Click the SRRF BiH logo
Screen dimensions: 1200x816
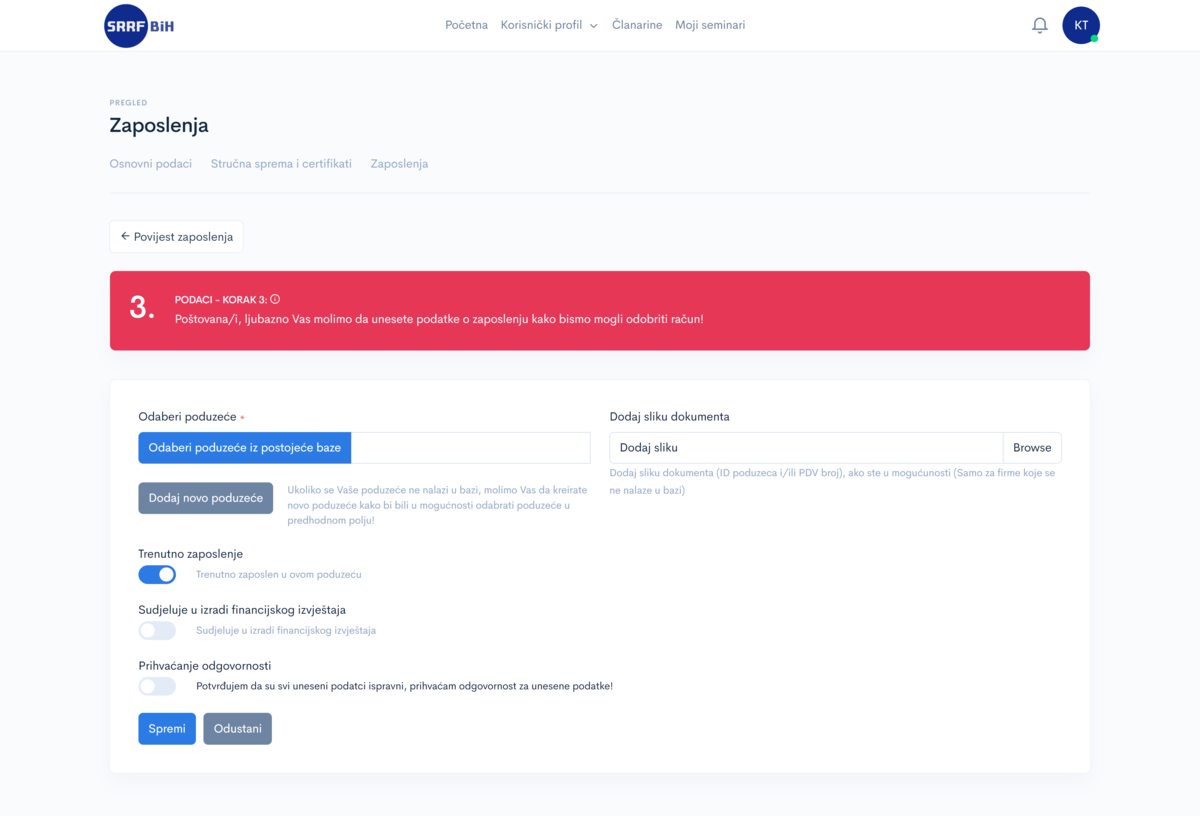point(139,26)
